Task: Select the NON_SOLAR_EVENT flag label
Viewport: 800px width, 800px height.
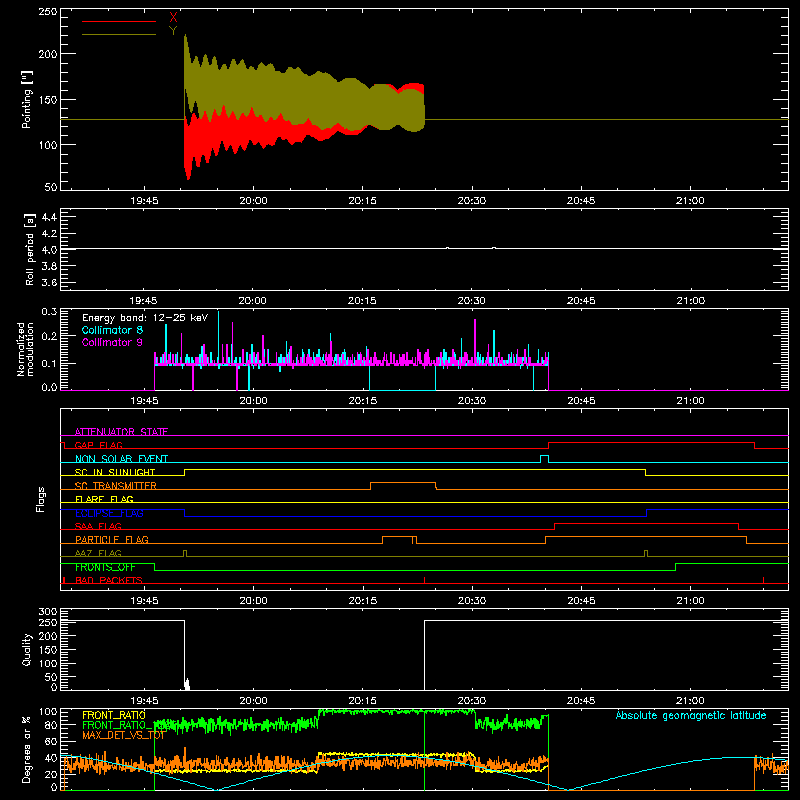Action: pyautogui.click(x=121, y=459)
